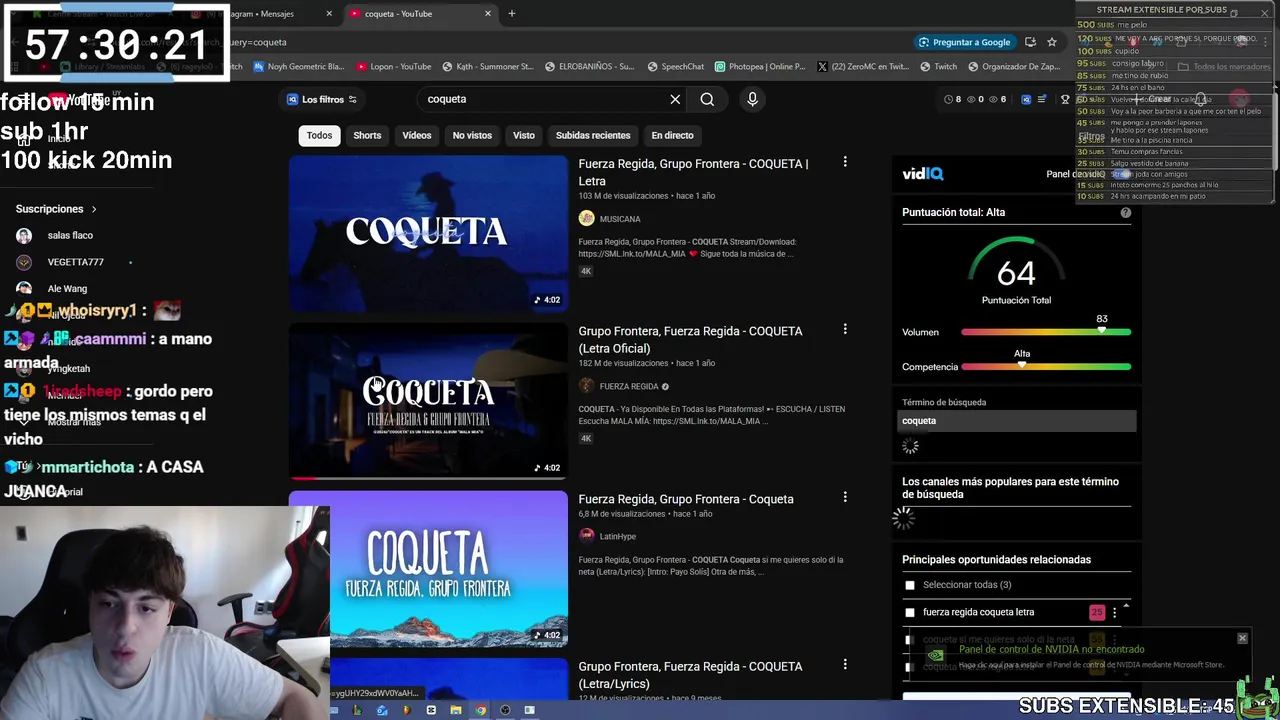Click the Volumen slider marker at 83
Screen dimensions: 1280x720
coord(1102,331)
